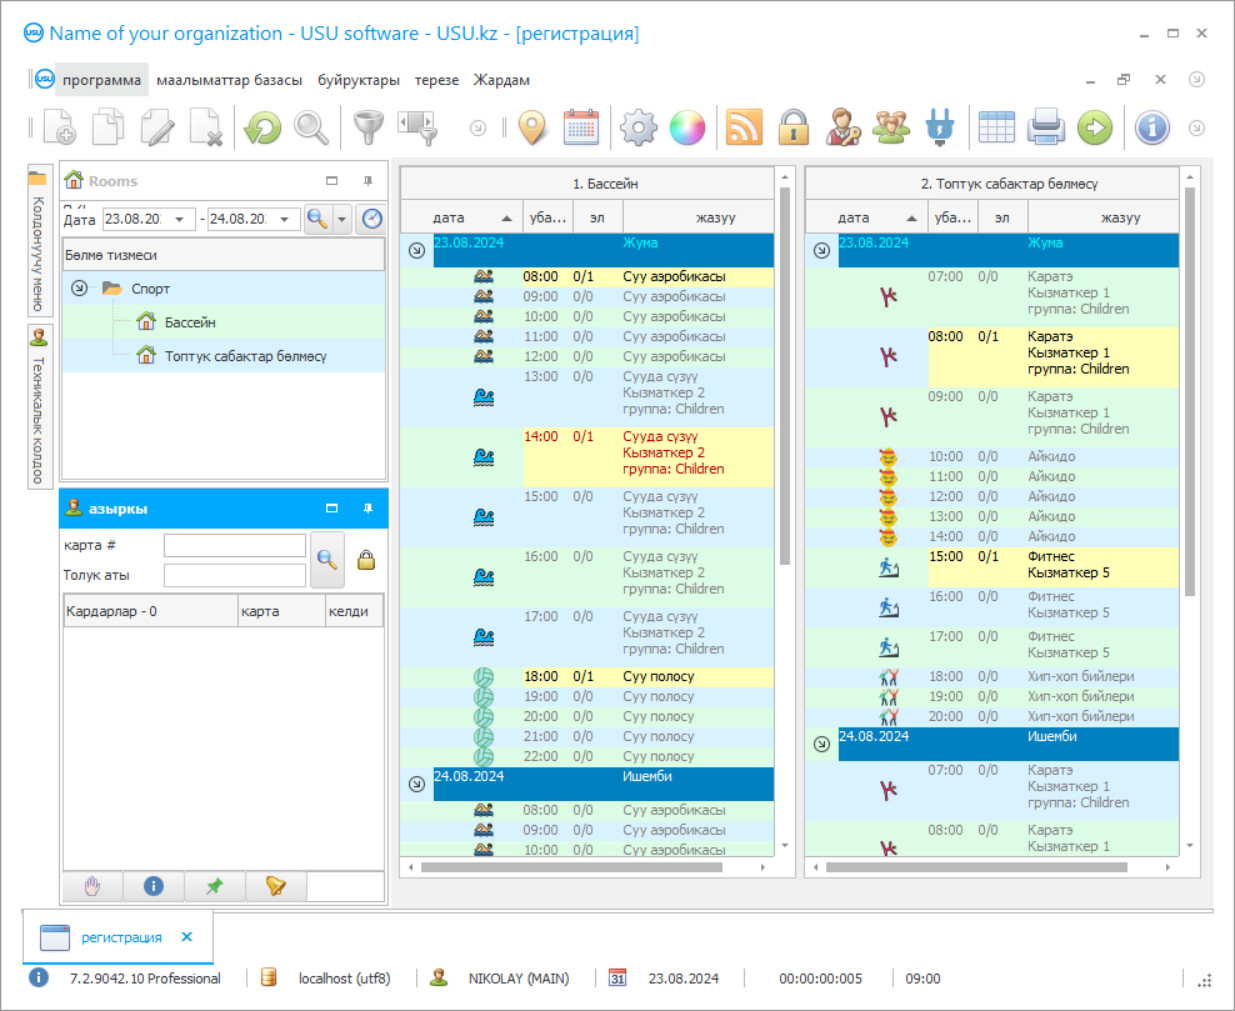Open the Жардам menu
Viewport: 1235px width, 1011px height.
501,80
